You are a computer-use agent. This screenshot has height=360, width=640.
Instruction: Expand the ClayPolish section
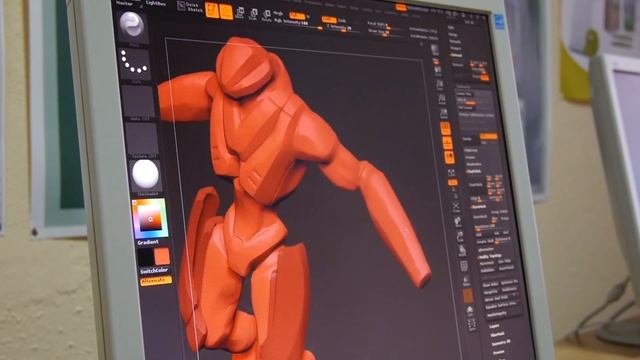click(x=474, y=172)
